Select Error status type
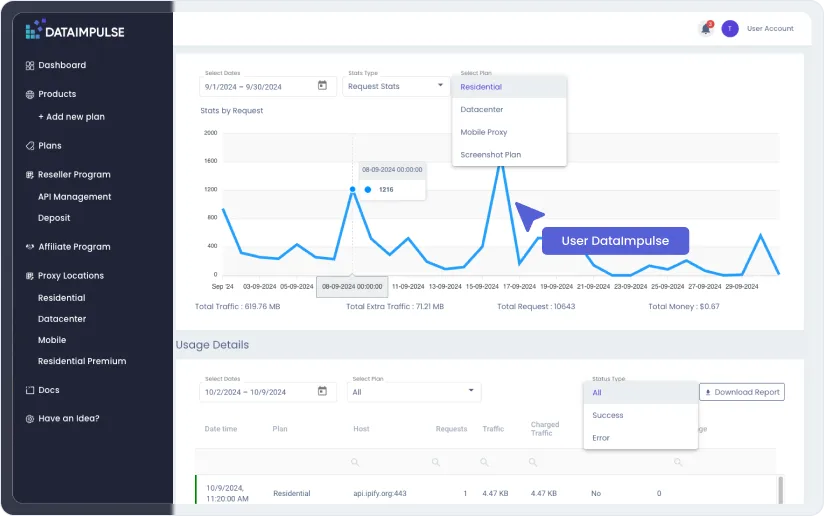The width and height of the screenshot is (824, 516). click(x=641, y=438)
